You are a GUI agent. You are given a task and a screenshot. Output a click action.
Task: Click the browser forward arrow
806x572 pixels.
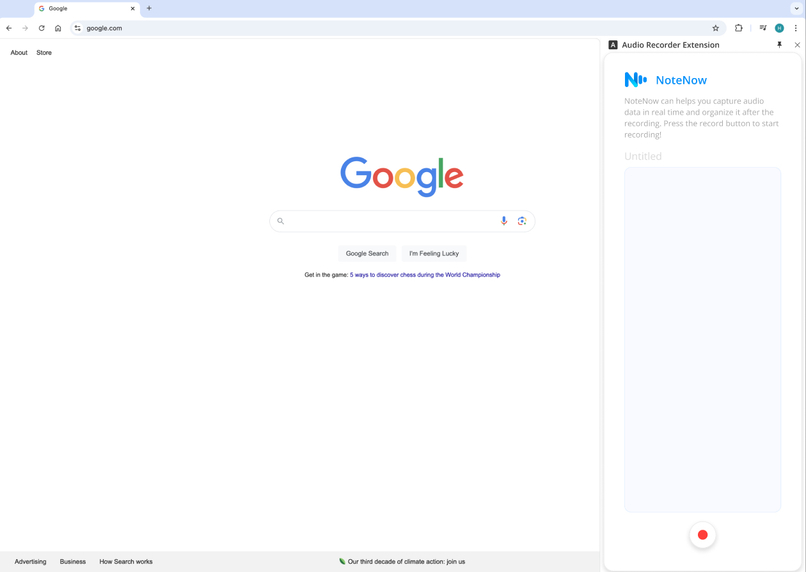tap(25, 28)
